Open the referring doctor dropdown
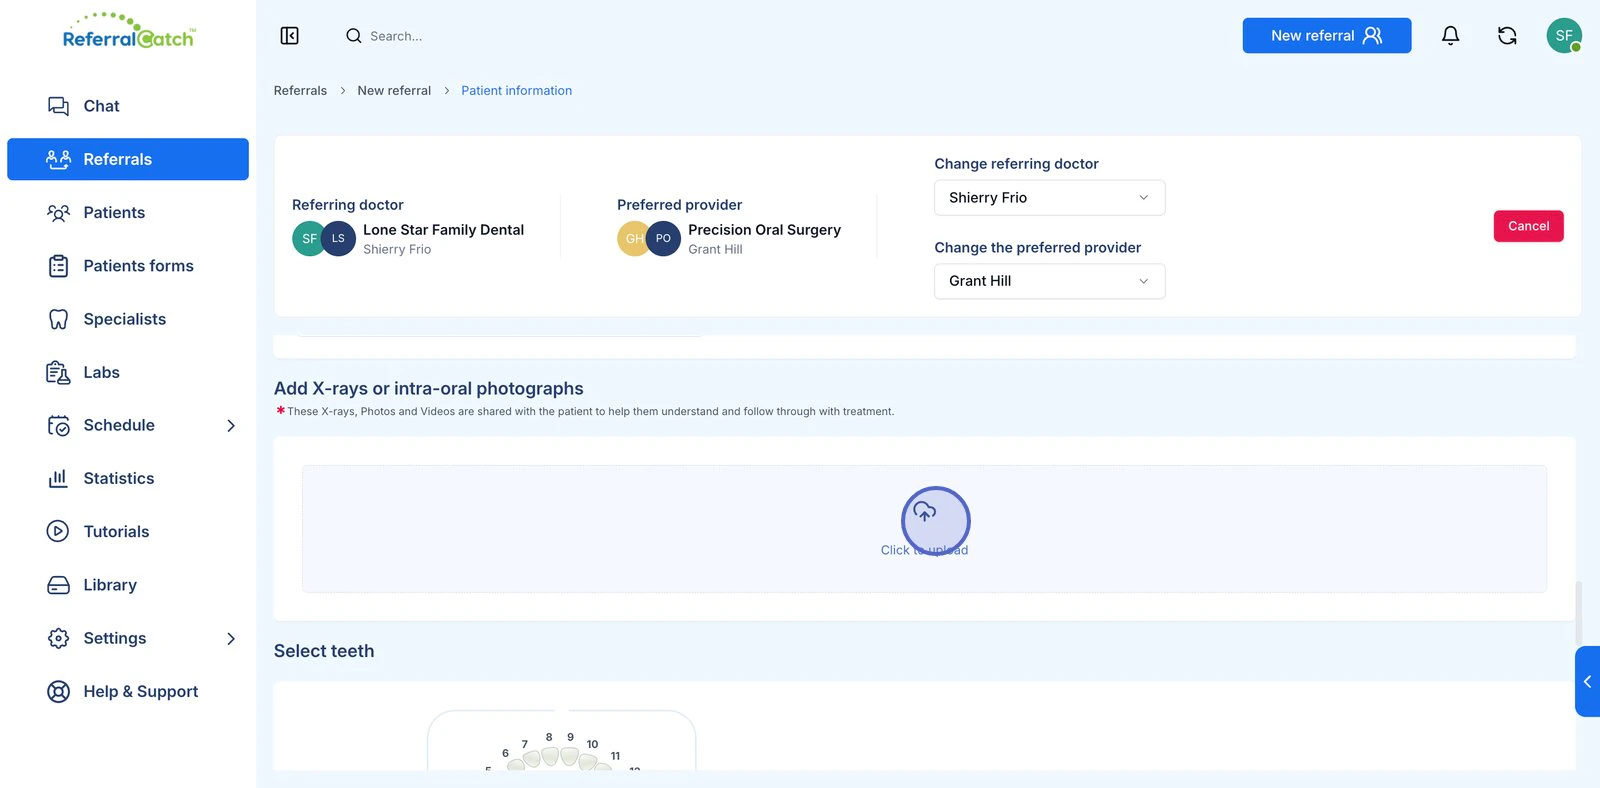Screen dimensions: 1600x788 click(1050, 198)
